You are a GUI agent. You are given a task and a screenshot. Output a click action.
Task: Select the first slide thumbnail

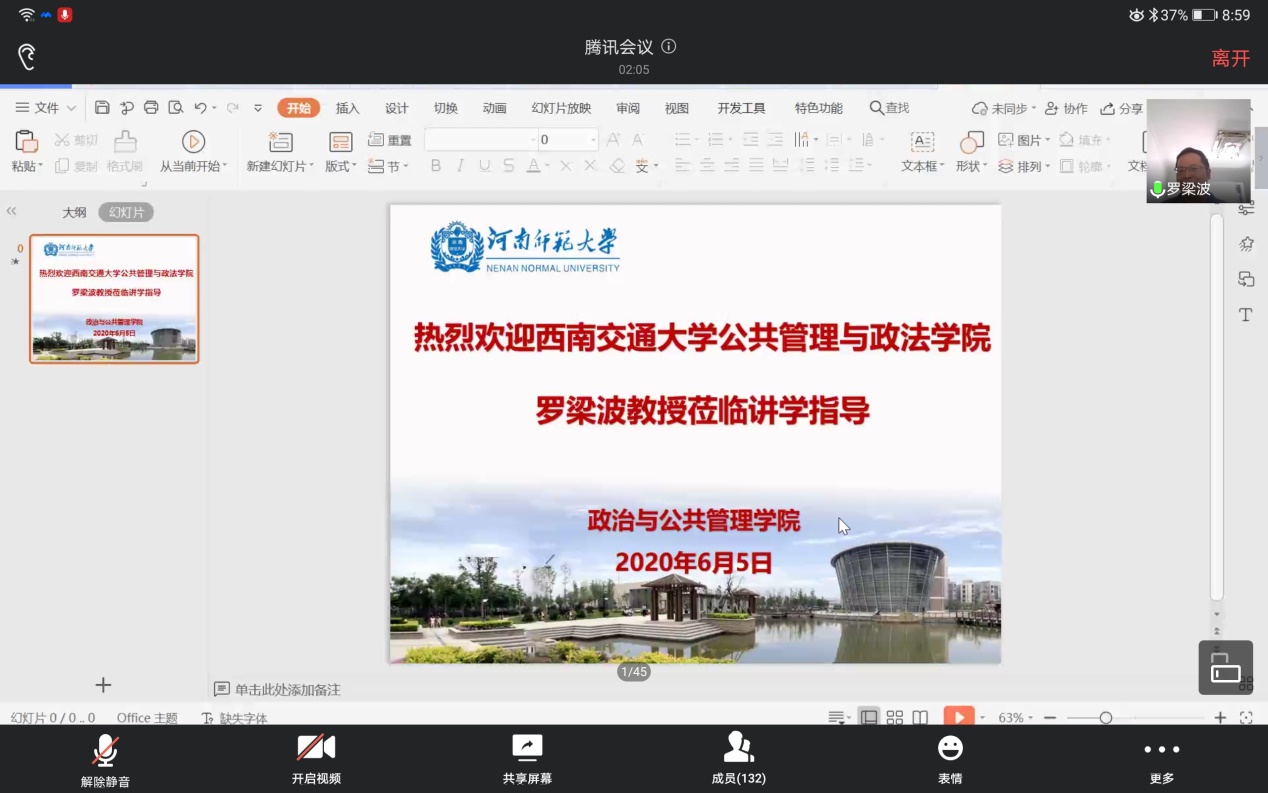pos(114,299)
